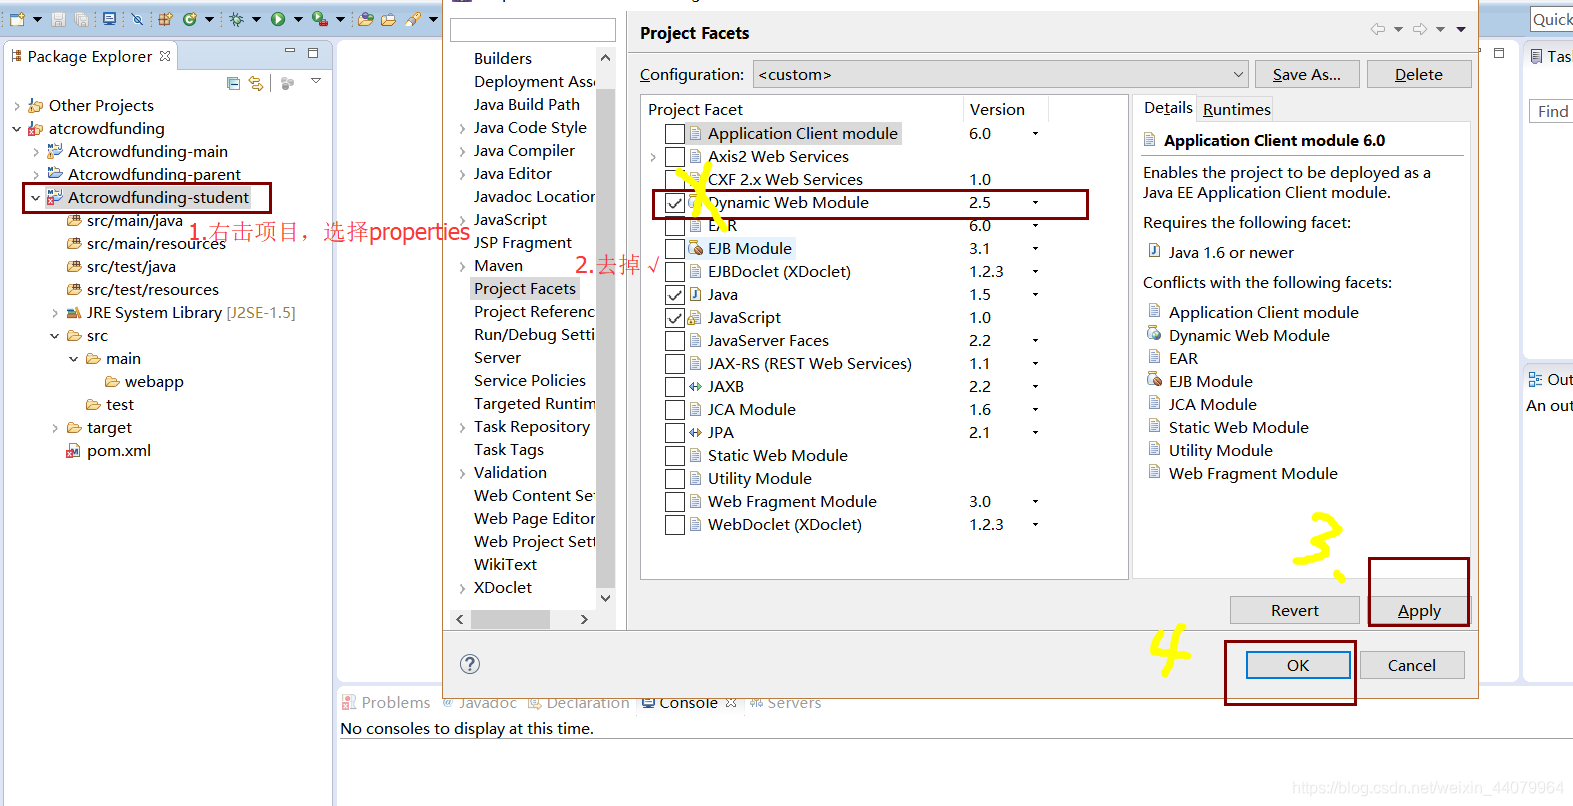Open the JPA version dropdown

(x=1035, y=433)
